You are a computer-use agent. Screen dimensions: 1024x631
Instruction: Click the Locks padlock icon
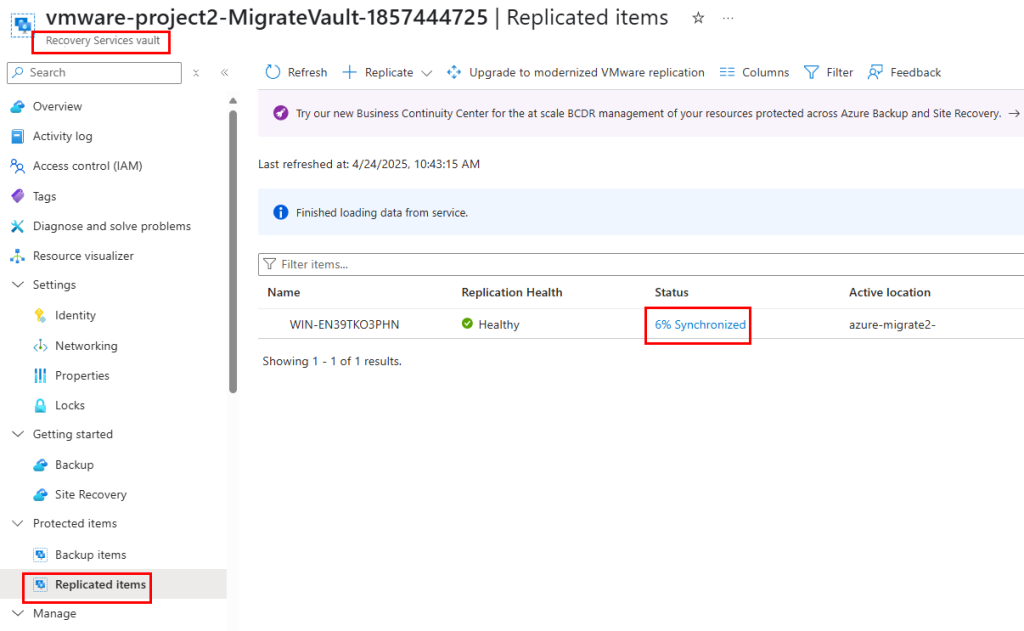40,406
